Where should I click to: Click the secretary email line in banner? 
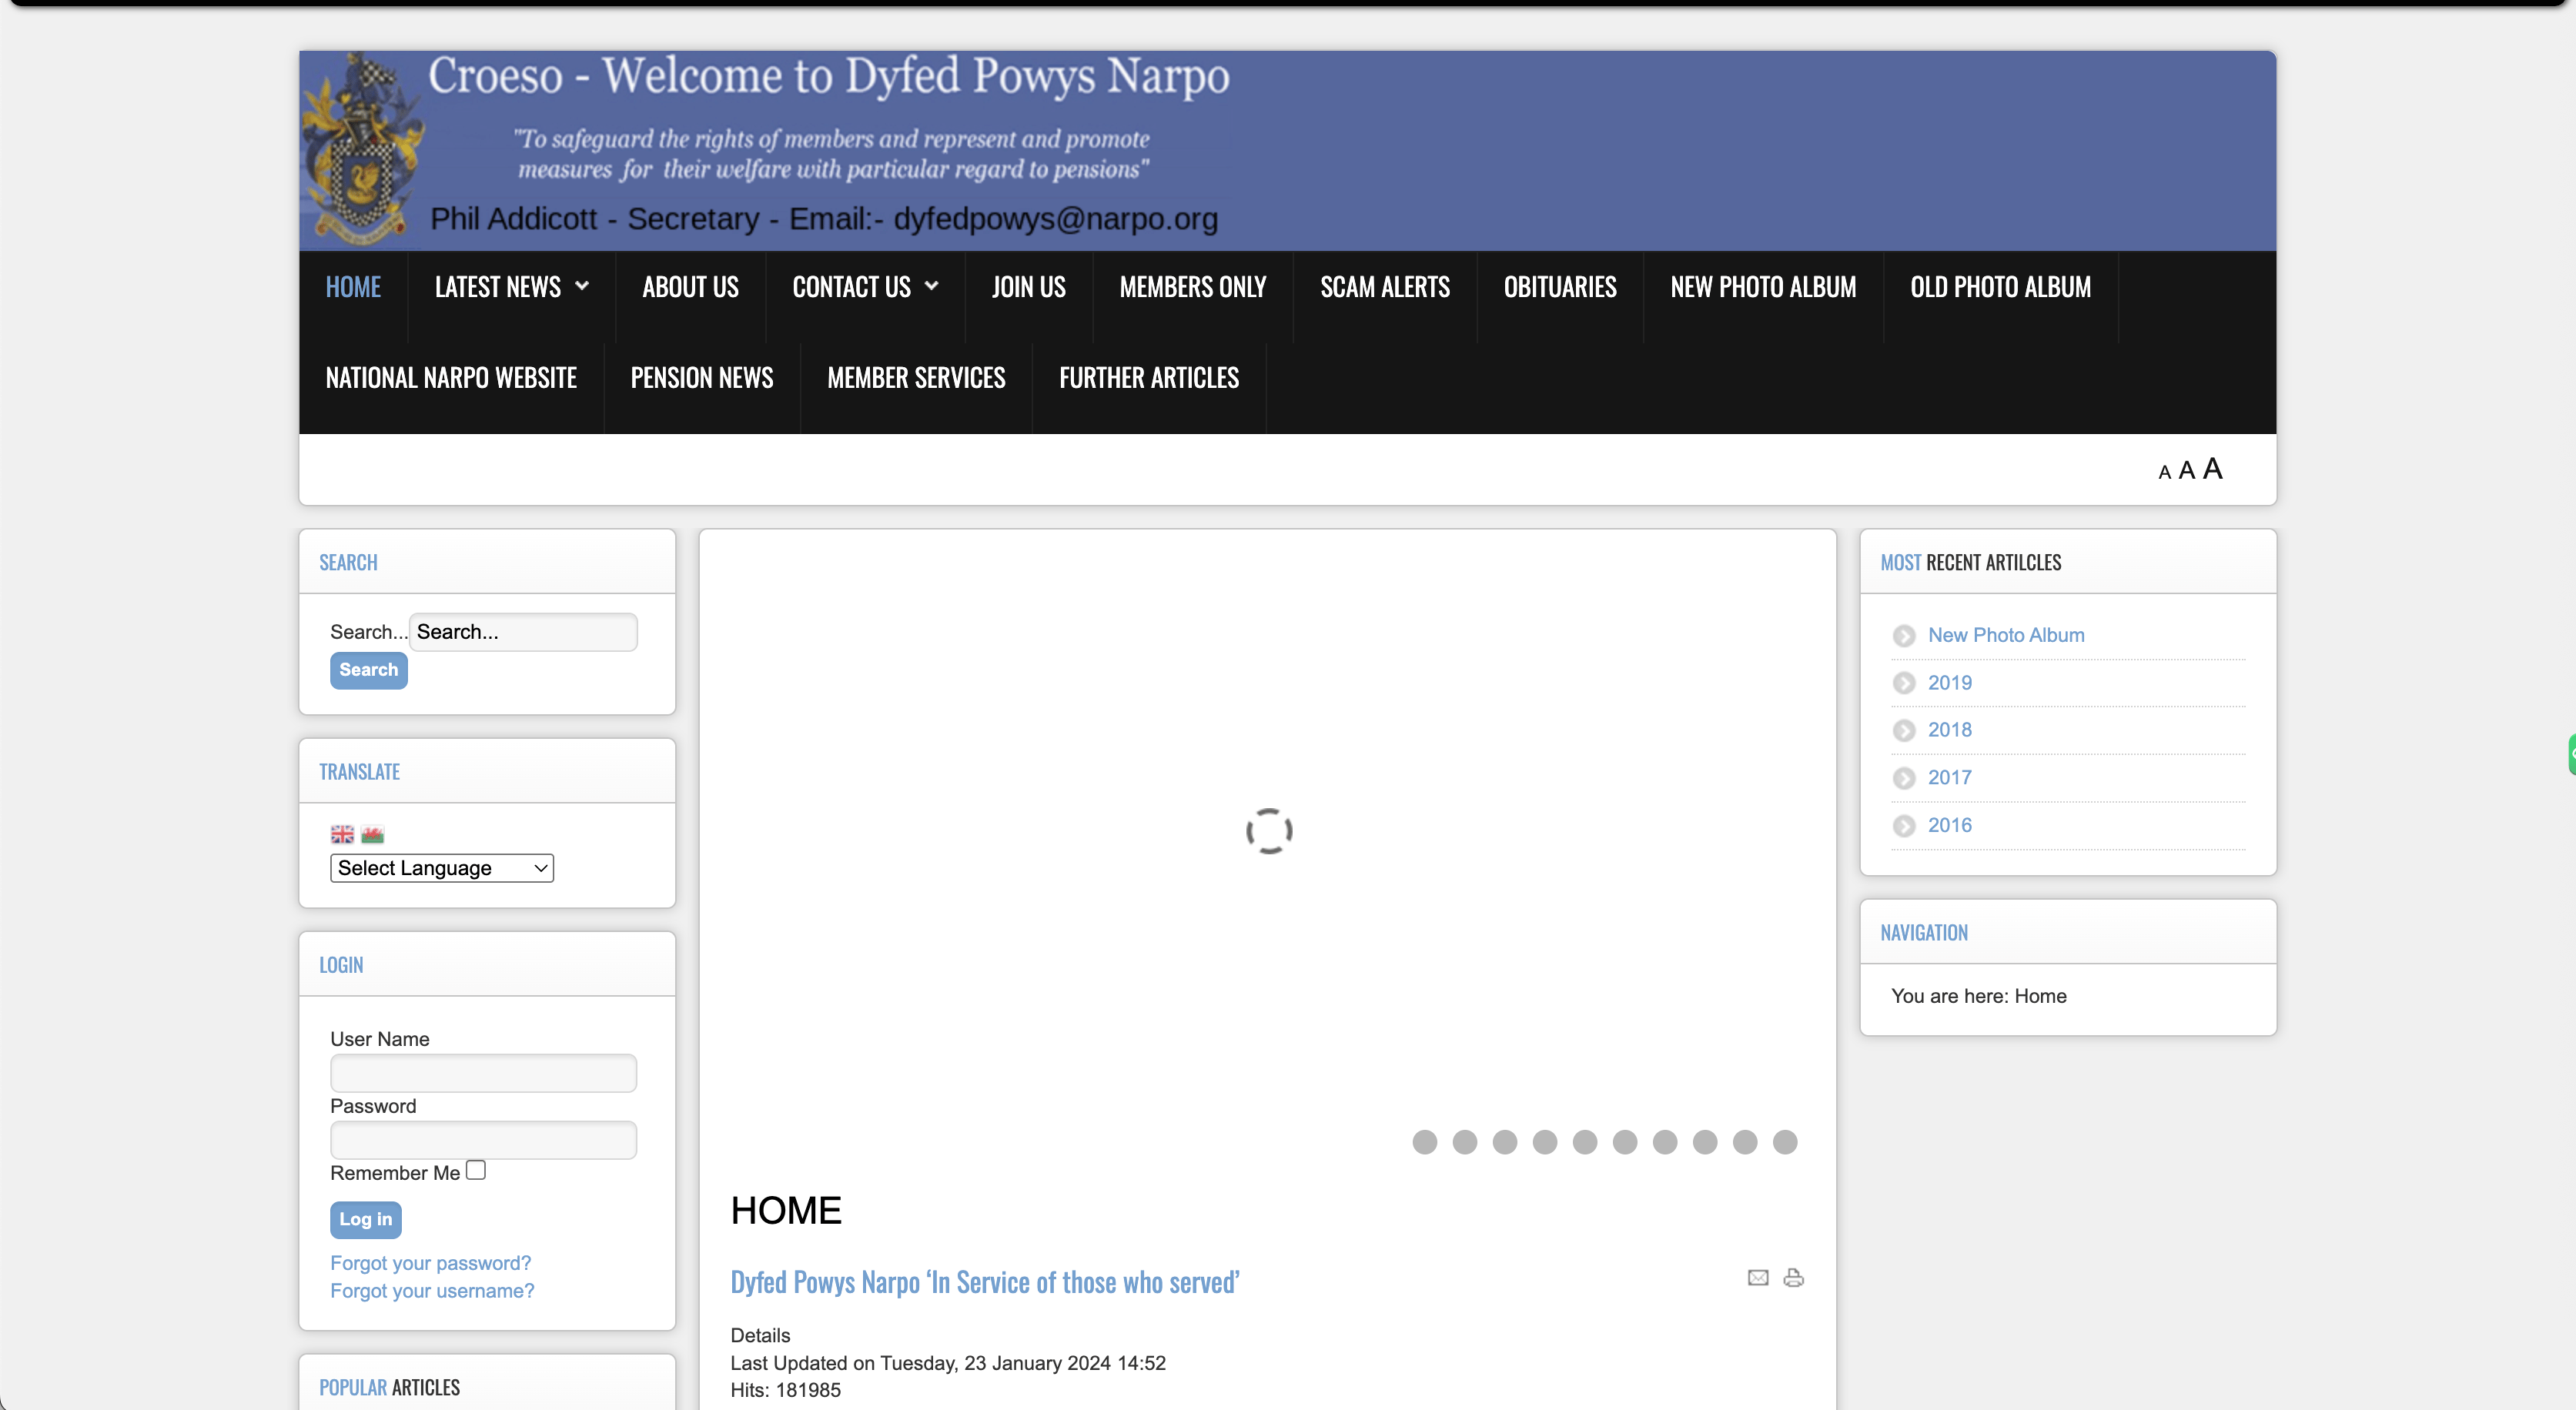pos(824,219)
